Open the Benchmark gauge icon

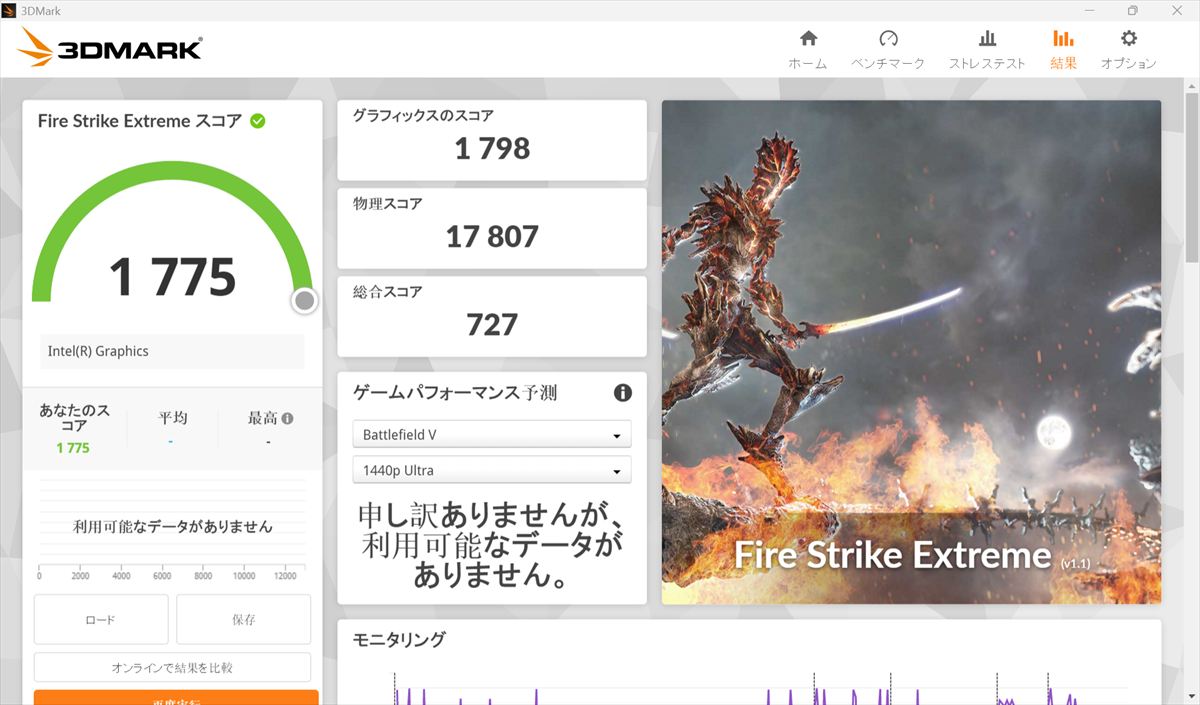pos(888,39)
